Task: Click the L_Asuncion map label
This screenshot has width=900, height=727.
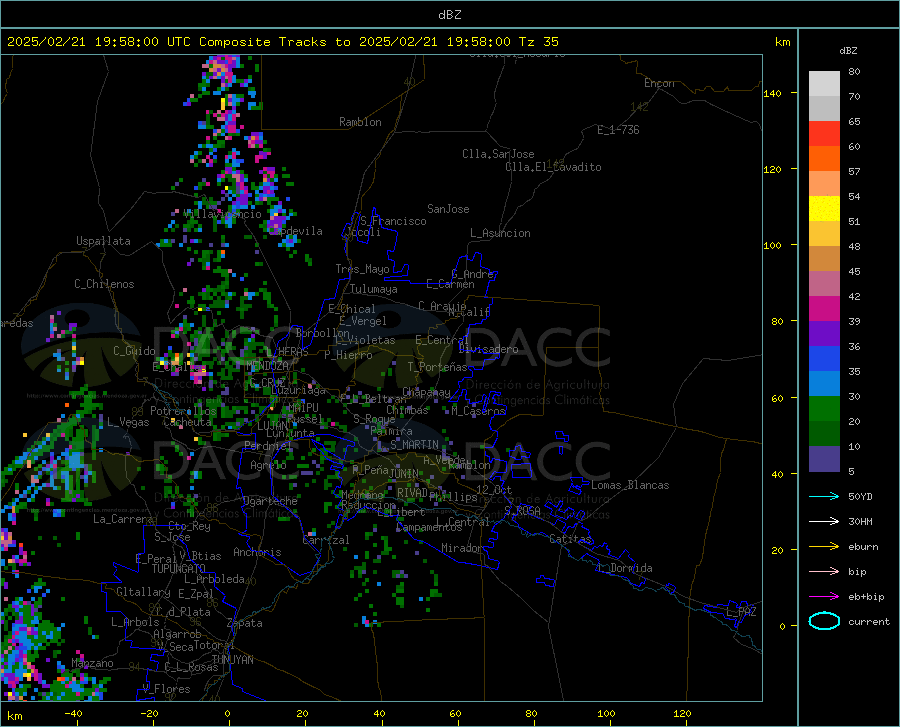Action: 500,233
